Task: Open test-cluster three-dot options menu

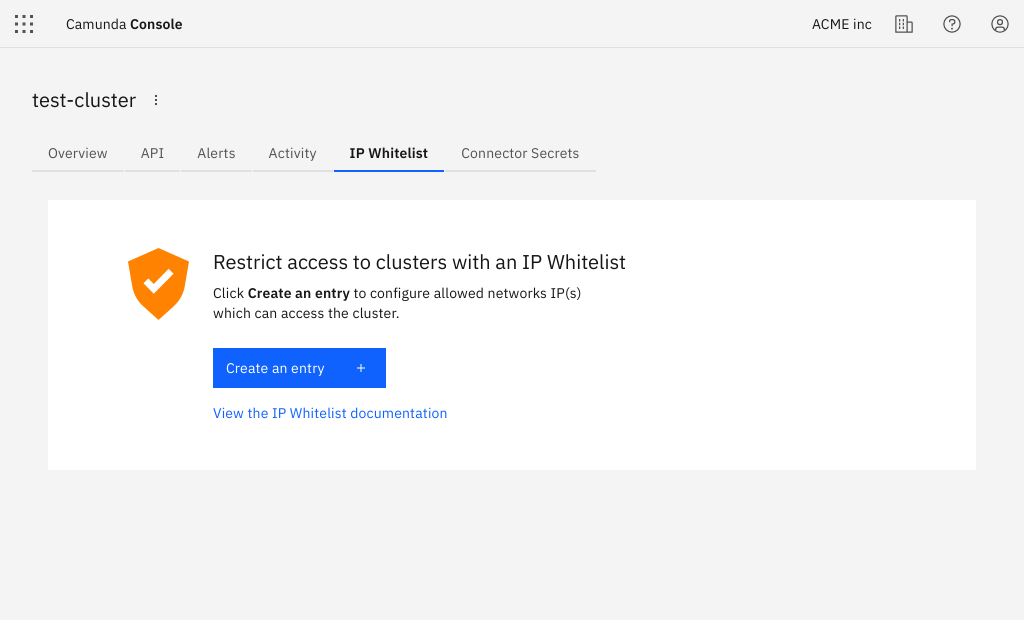Action: pyautogui.click(x=156, y=100)
